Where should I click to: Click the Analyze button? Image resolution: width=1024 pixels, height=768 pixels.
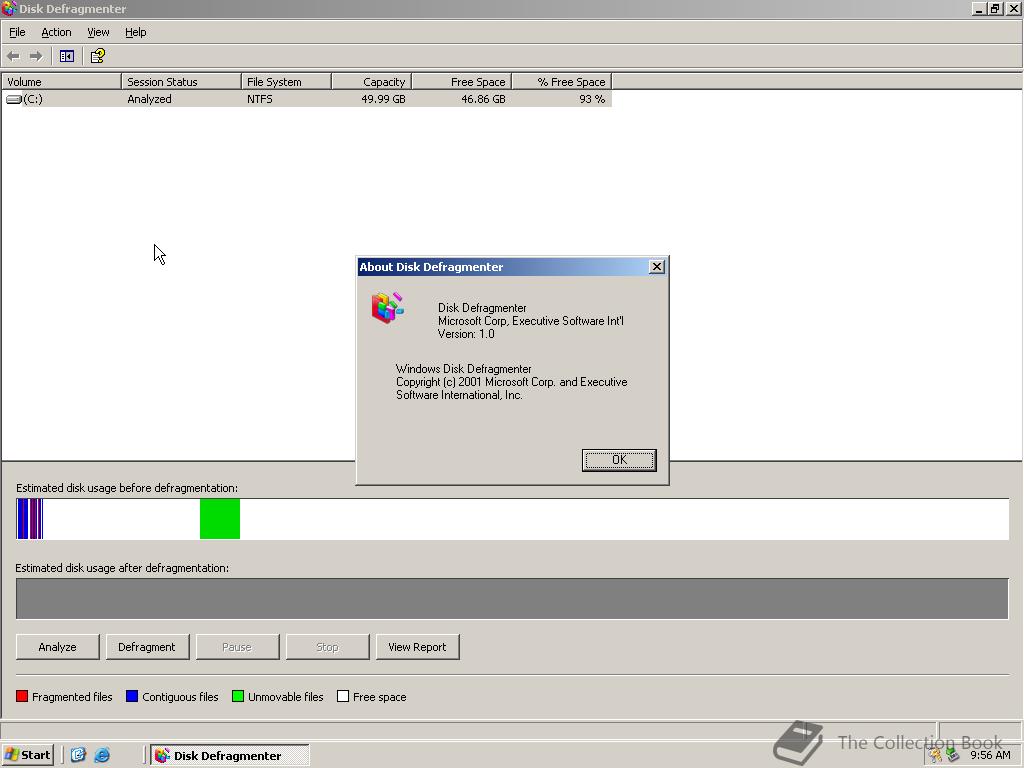pyautogui.click(x=57, y=647)
